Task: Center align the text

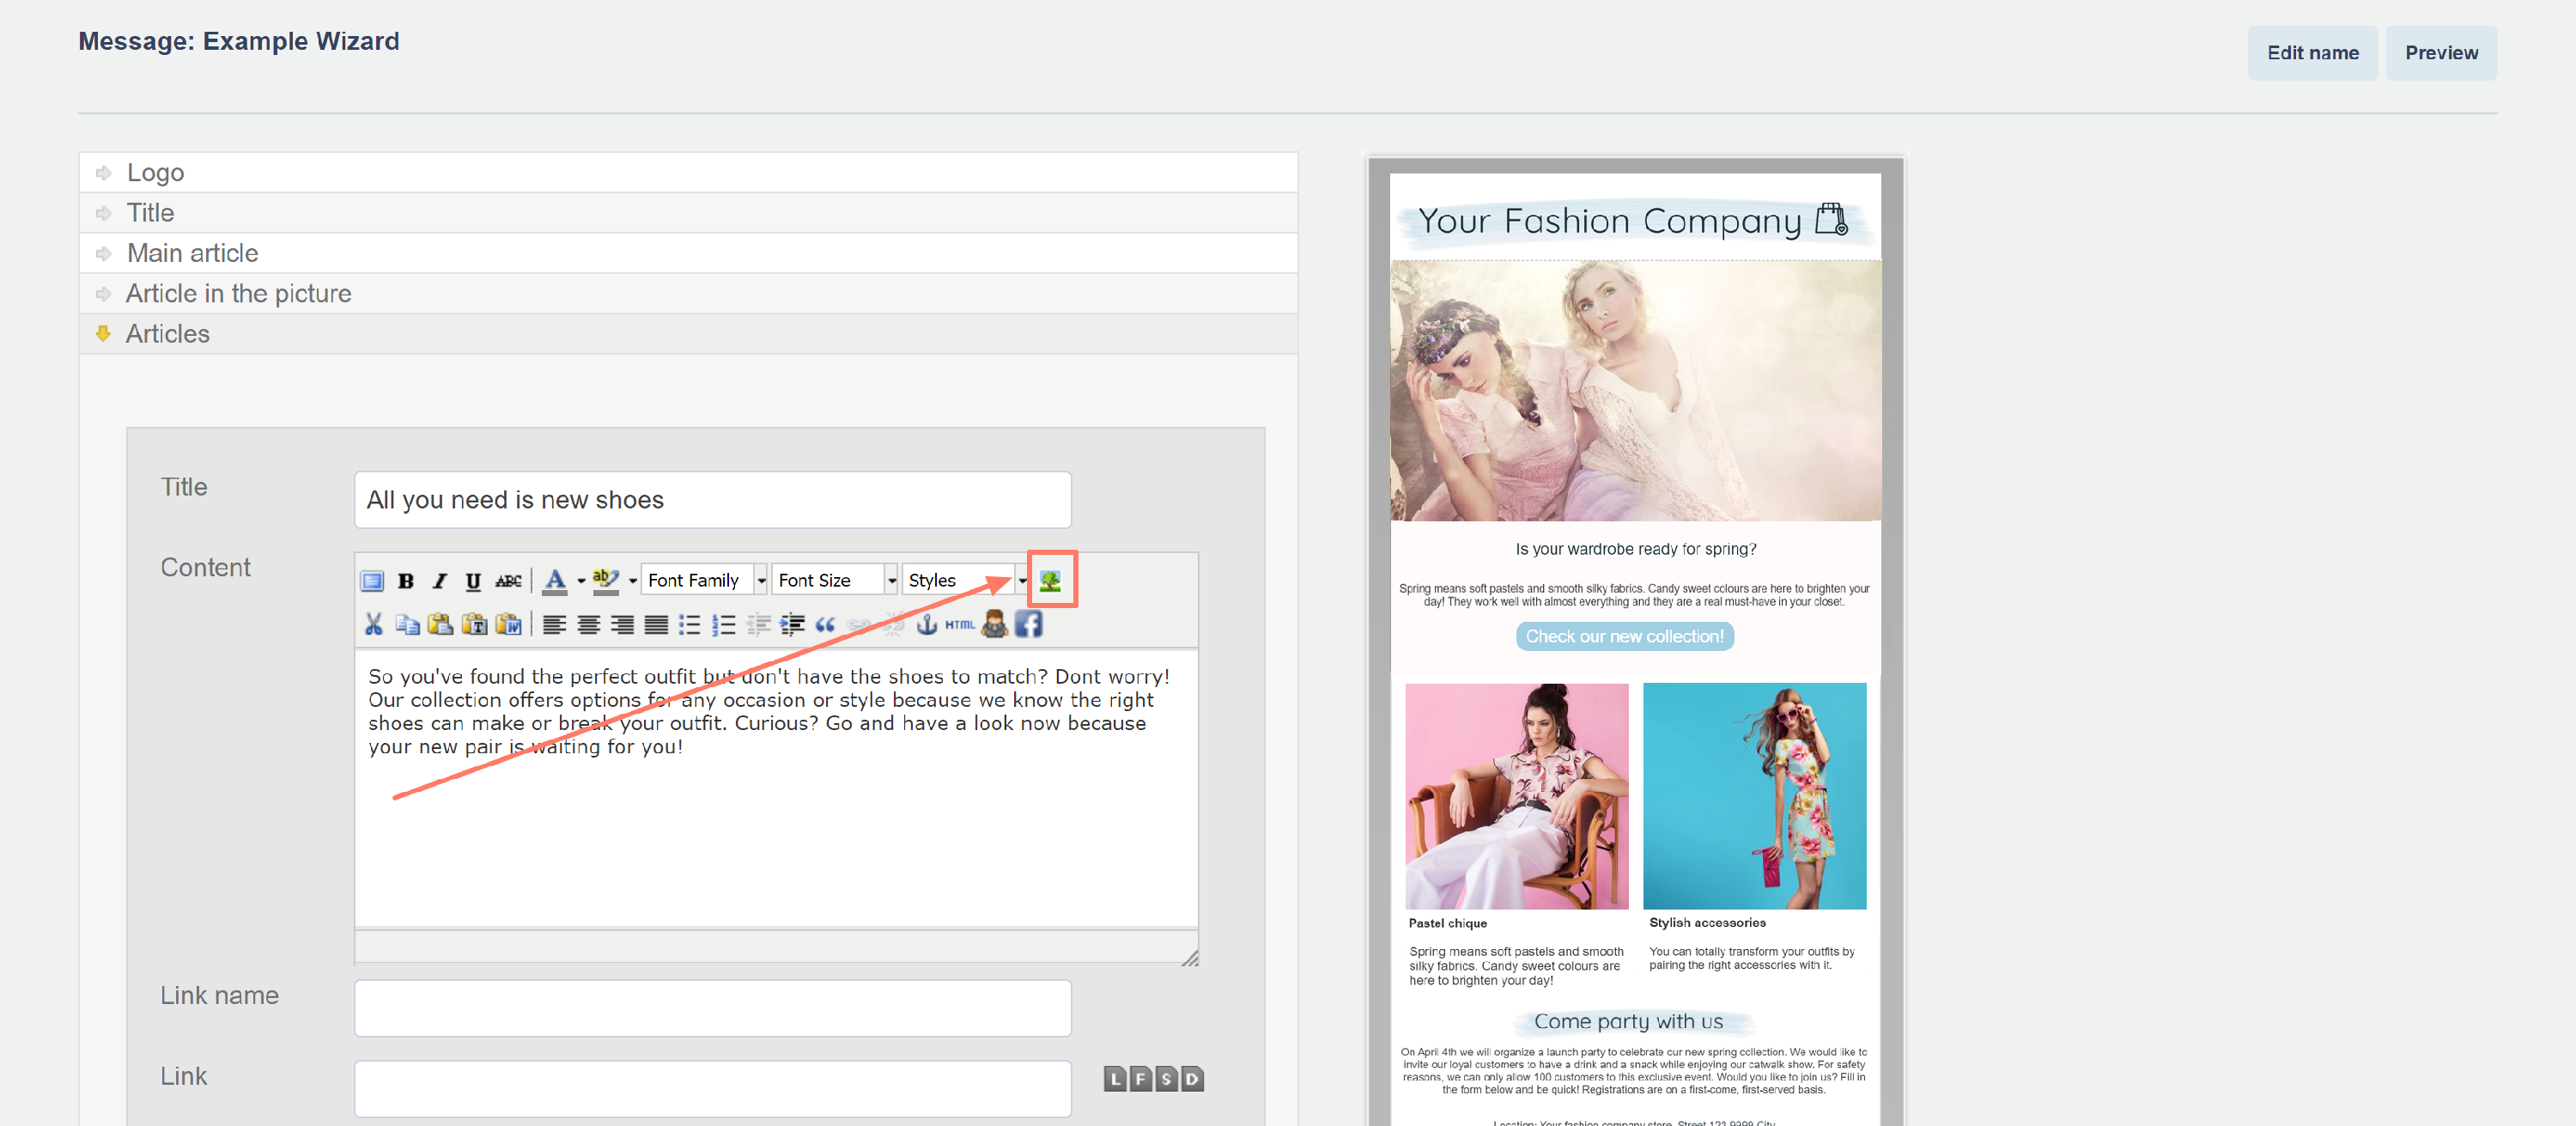Action: pos(588,625)
